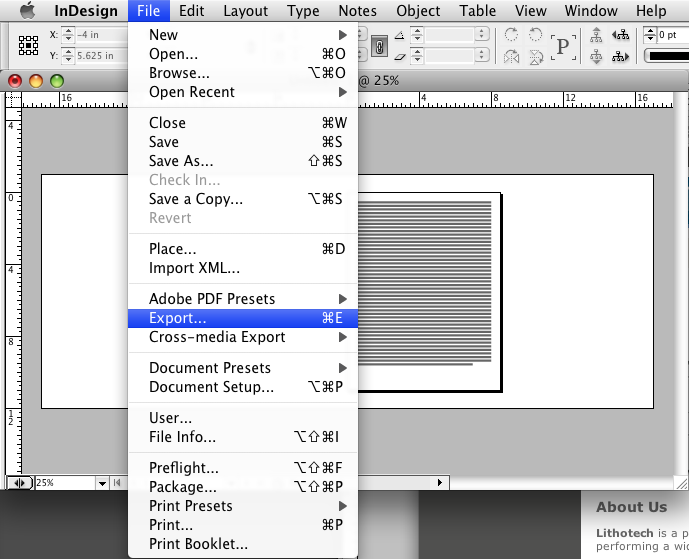Image resolution: width=689 pixels, height=559 pixels.
Task: Click the X position stepper
Action: point(68,35)
